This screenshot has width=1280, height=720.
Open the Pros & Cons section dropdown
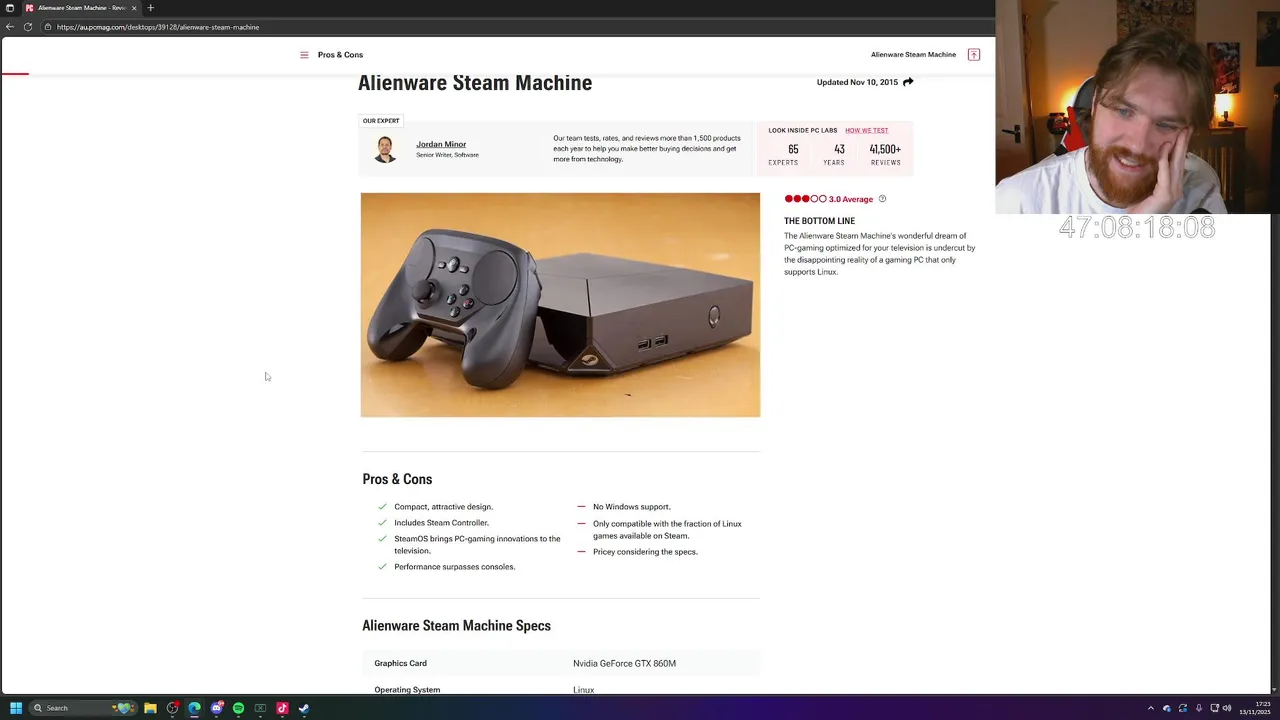340,55
